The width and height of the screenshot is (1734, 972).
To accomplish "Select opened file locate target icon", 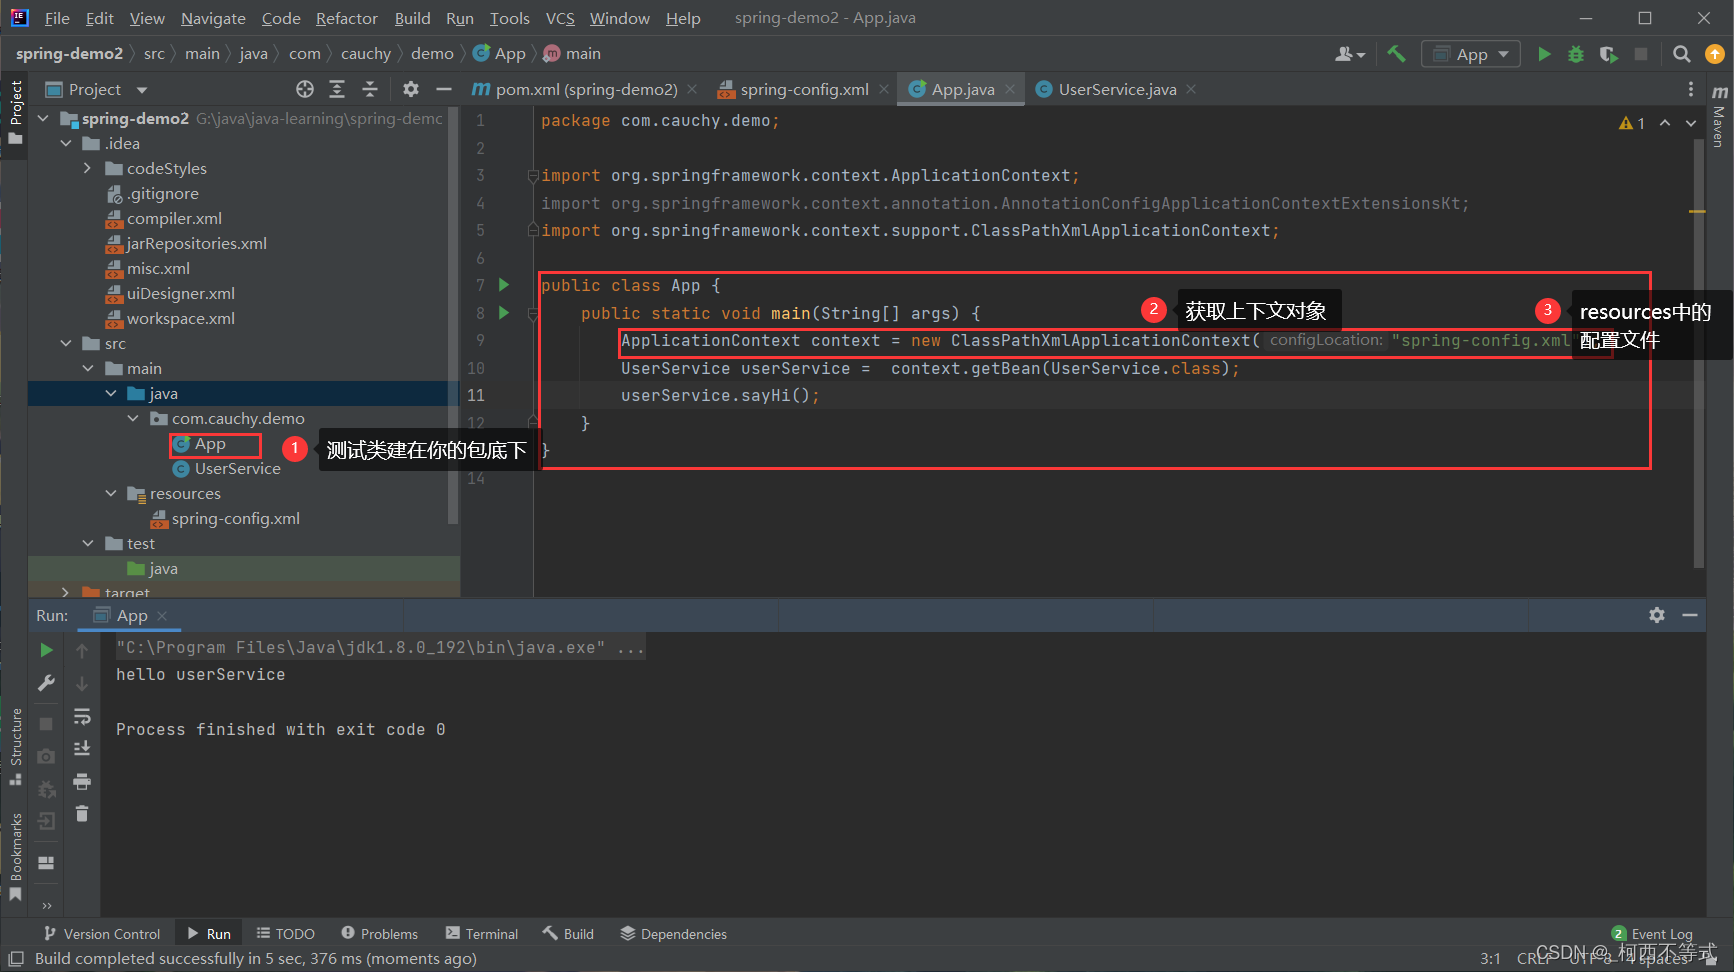I will tap(305, 89).
